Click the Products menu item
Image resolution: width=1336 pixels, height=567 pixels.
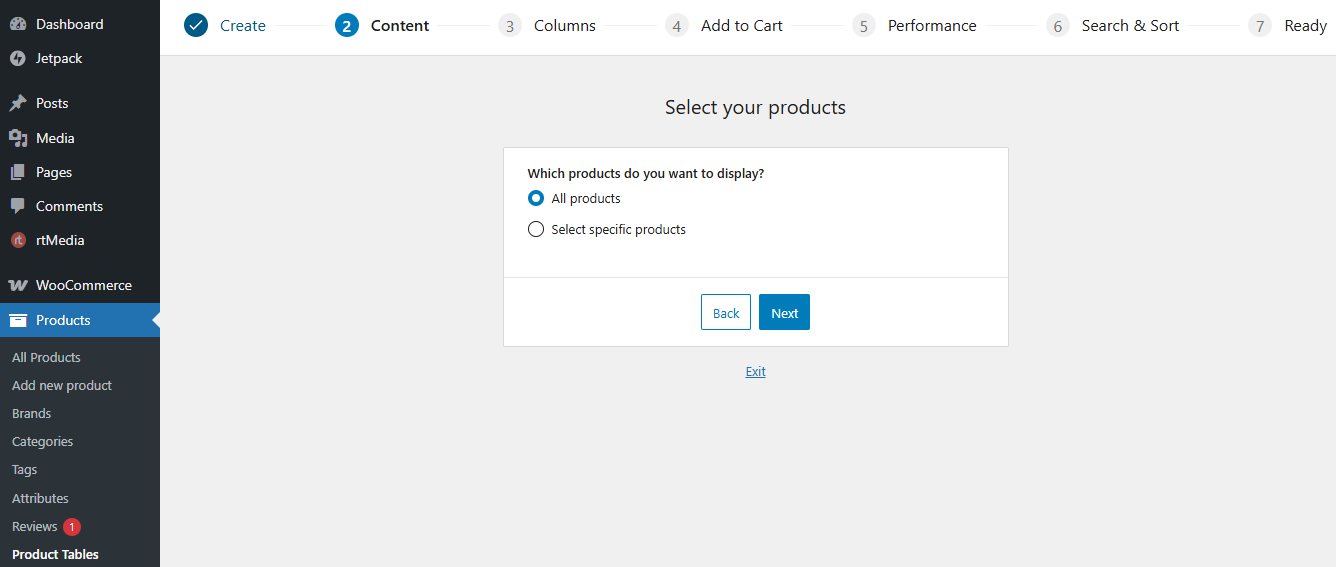tap(80, 320)
